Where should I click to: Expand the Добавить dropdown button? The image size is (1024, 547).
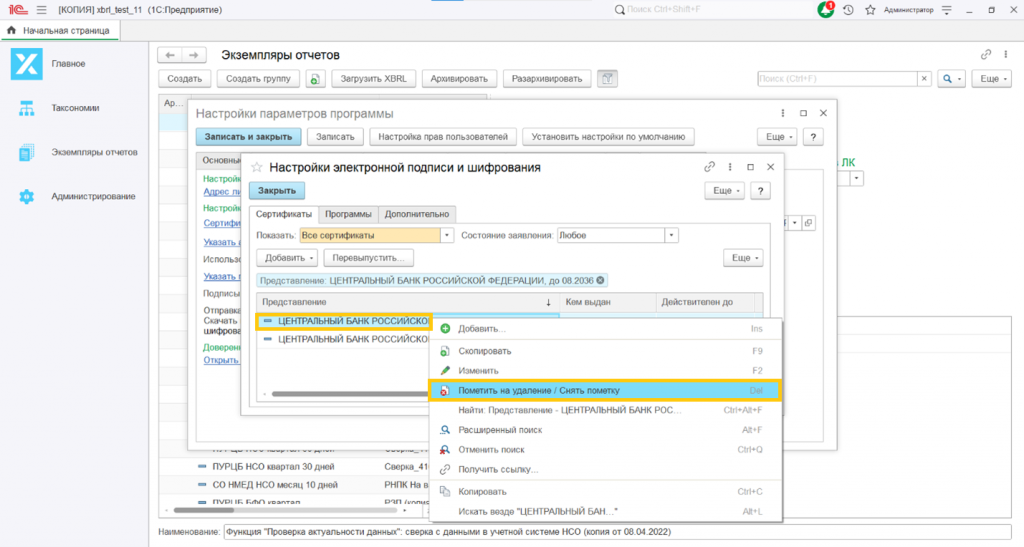287,258
